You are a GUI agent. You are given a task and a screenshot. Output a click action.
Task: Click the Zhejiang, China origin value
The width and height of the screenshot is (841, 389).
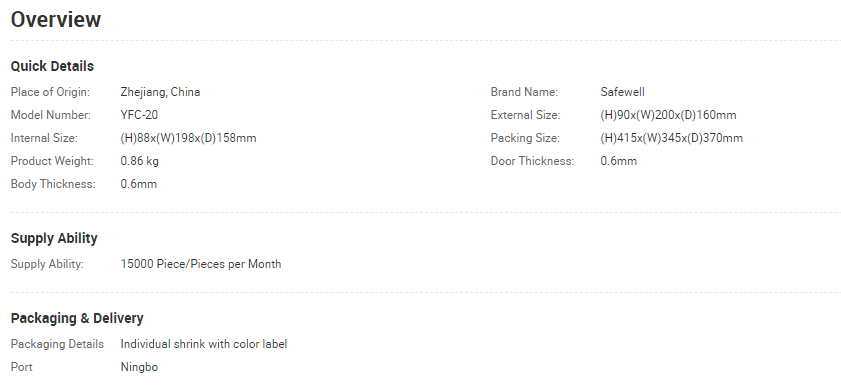click(x=160, y=92)
